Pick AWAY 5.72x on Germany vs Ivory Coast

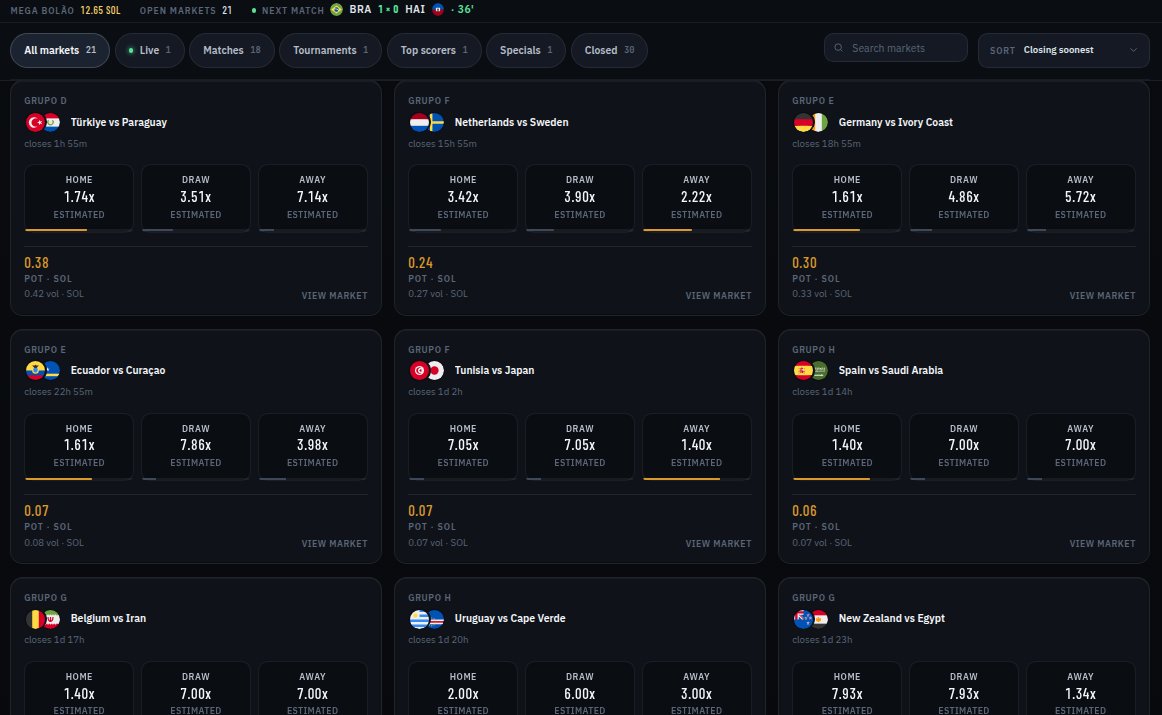coord(1080,198)
